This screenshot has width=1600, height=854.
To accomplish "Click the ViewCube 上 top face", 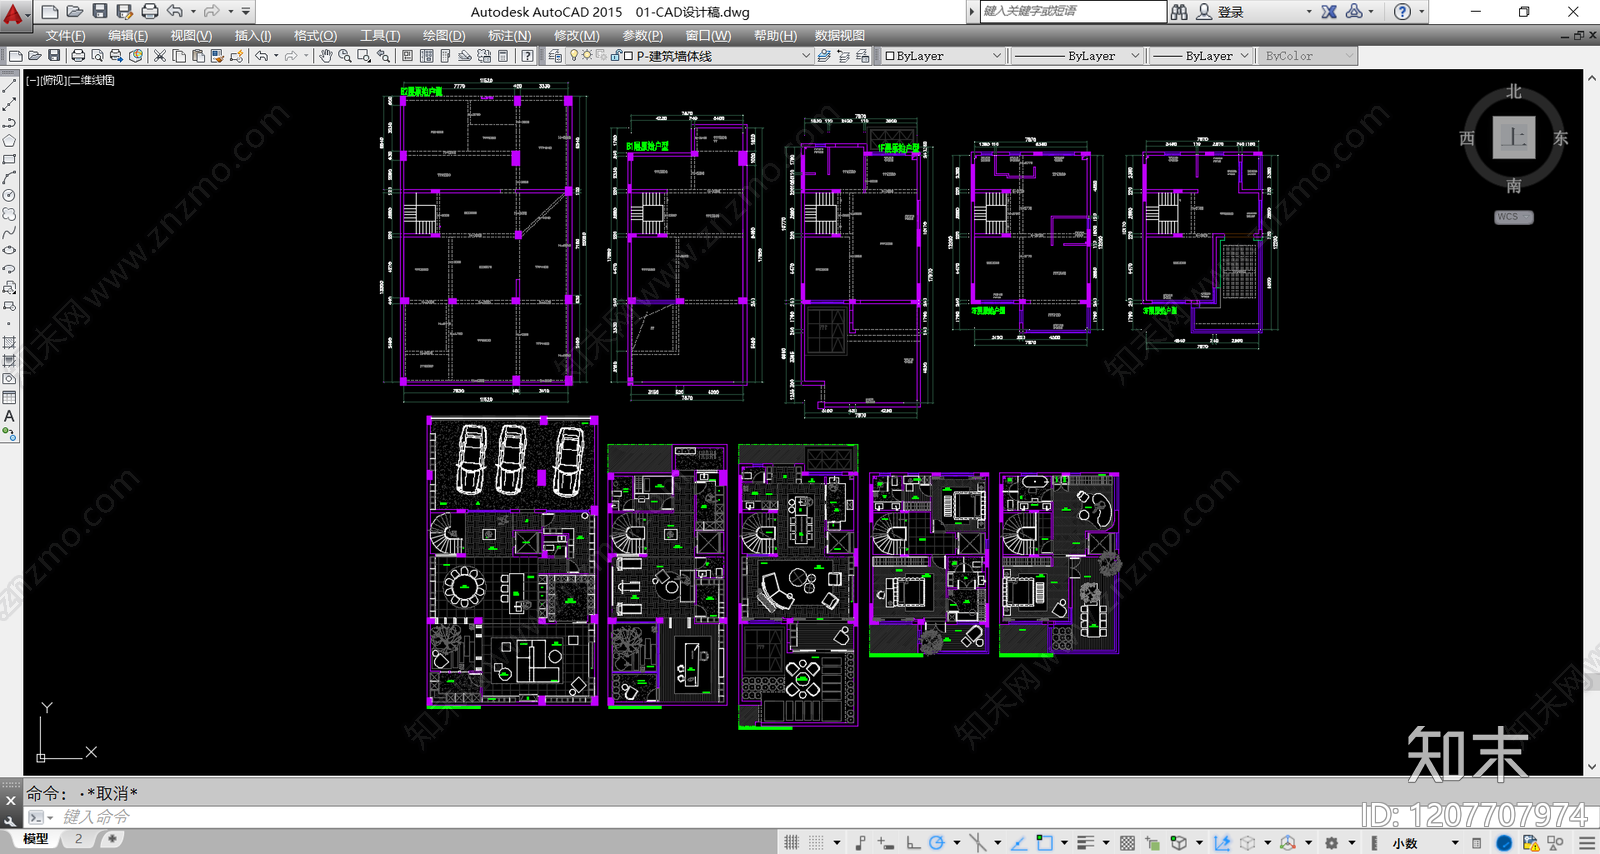I will [1514, 138].
